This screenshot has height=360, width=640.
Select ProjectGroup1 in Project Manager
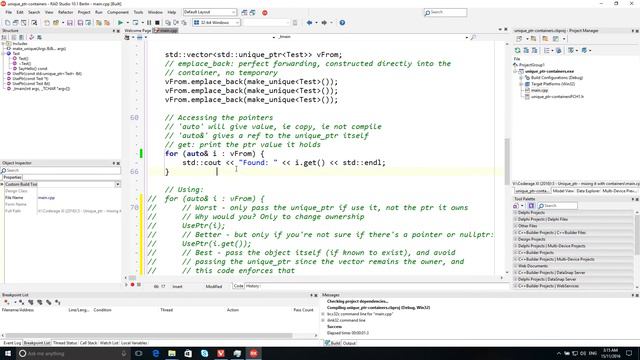(x=531, y=65)
